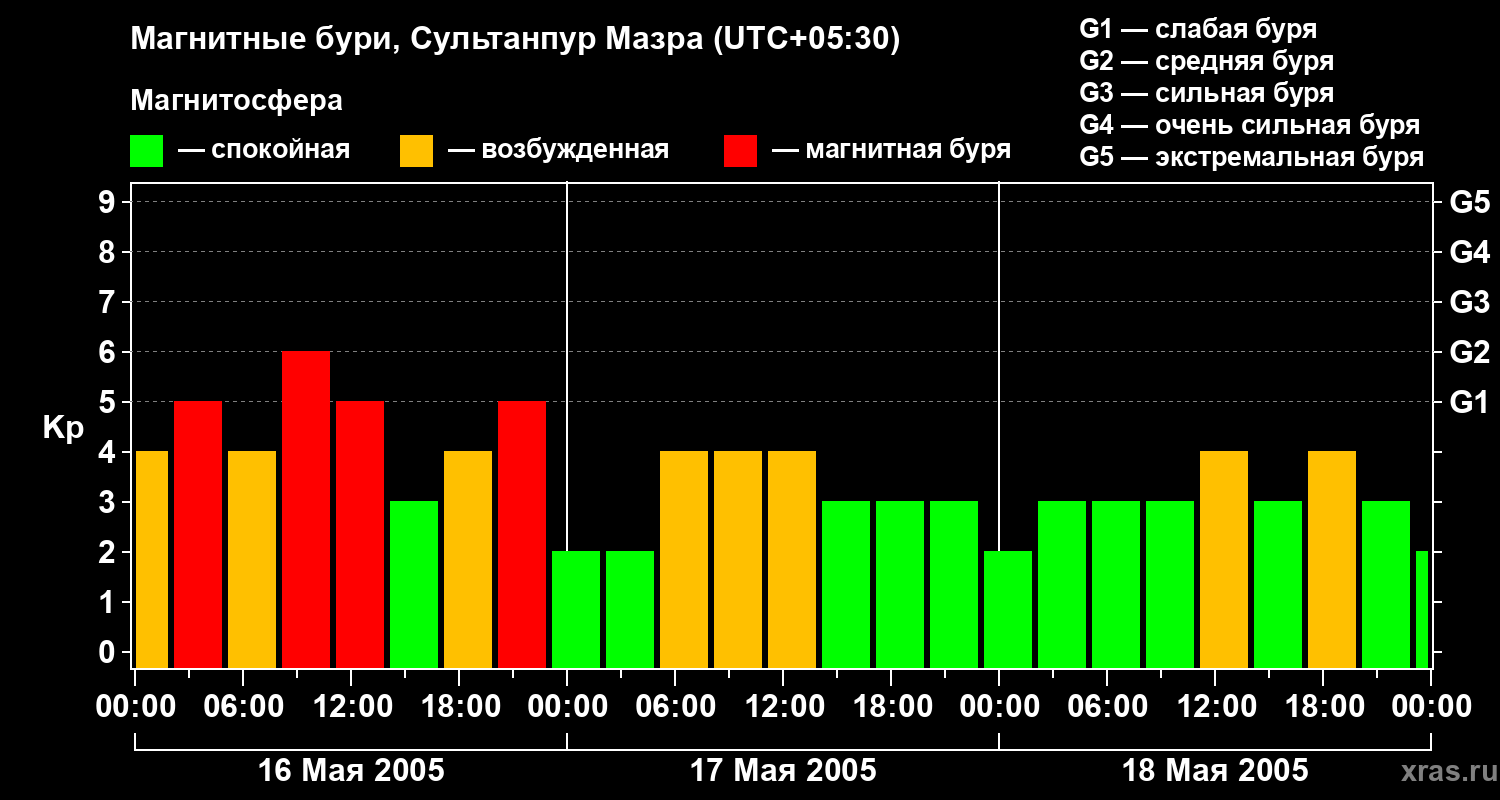Click the '16 Мая 2005' date label
The width and height of the screenshot is (1500, 800).
point(351,770)
